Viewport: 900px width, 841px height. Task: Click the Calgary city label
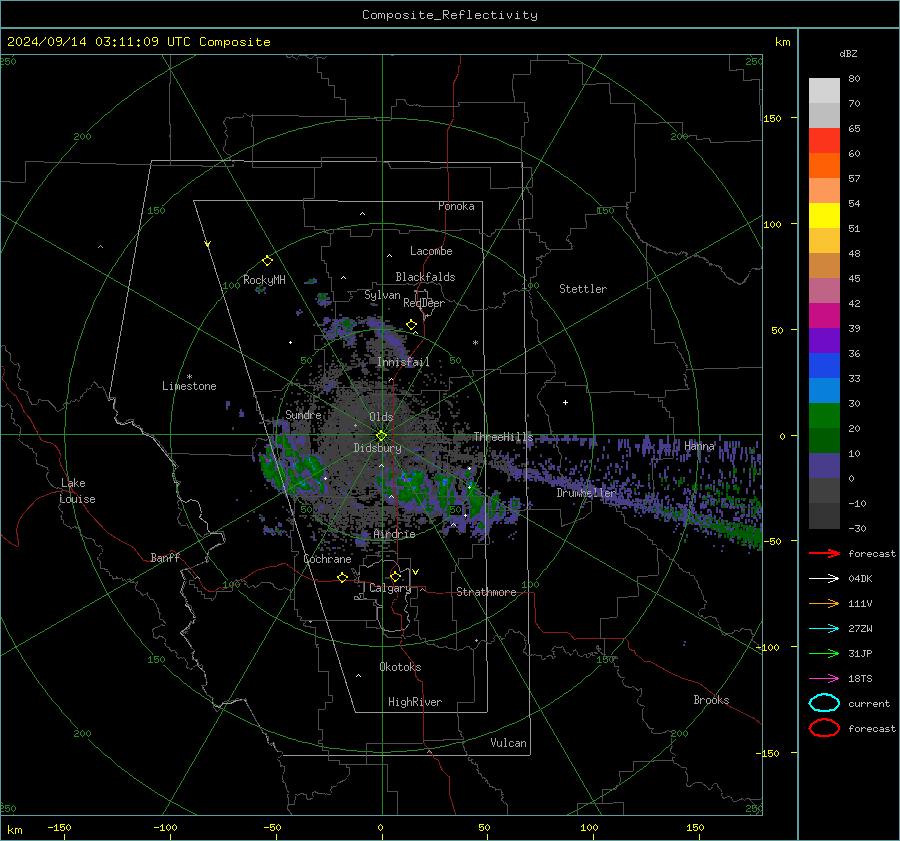click(390, 588)
